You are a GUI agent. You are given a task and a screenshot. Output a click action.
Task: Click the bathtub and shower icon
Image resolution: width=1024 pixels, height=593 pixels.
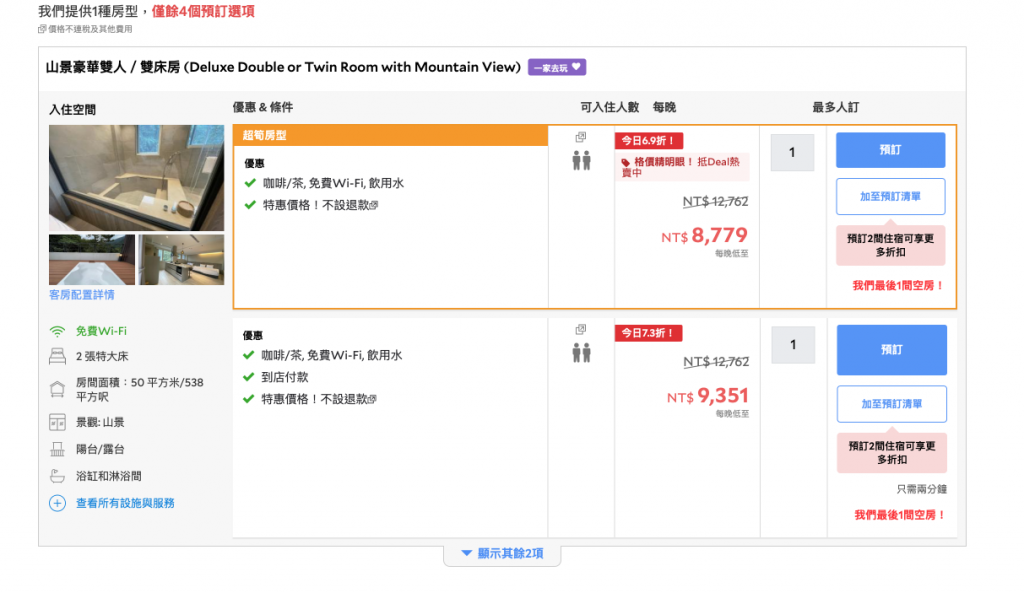coord(57,476)
